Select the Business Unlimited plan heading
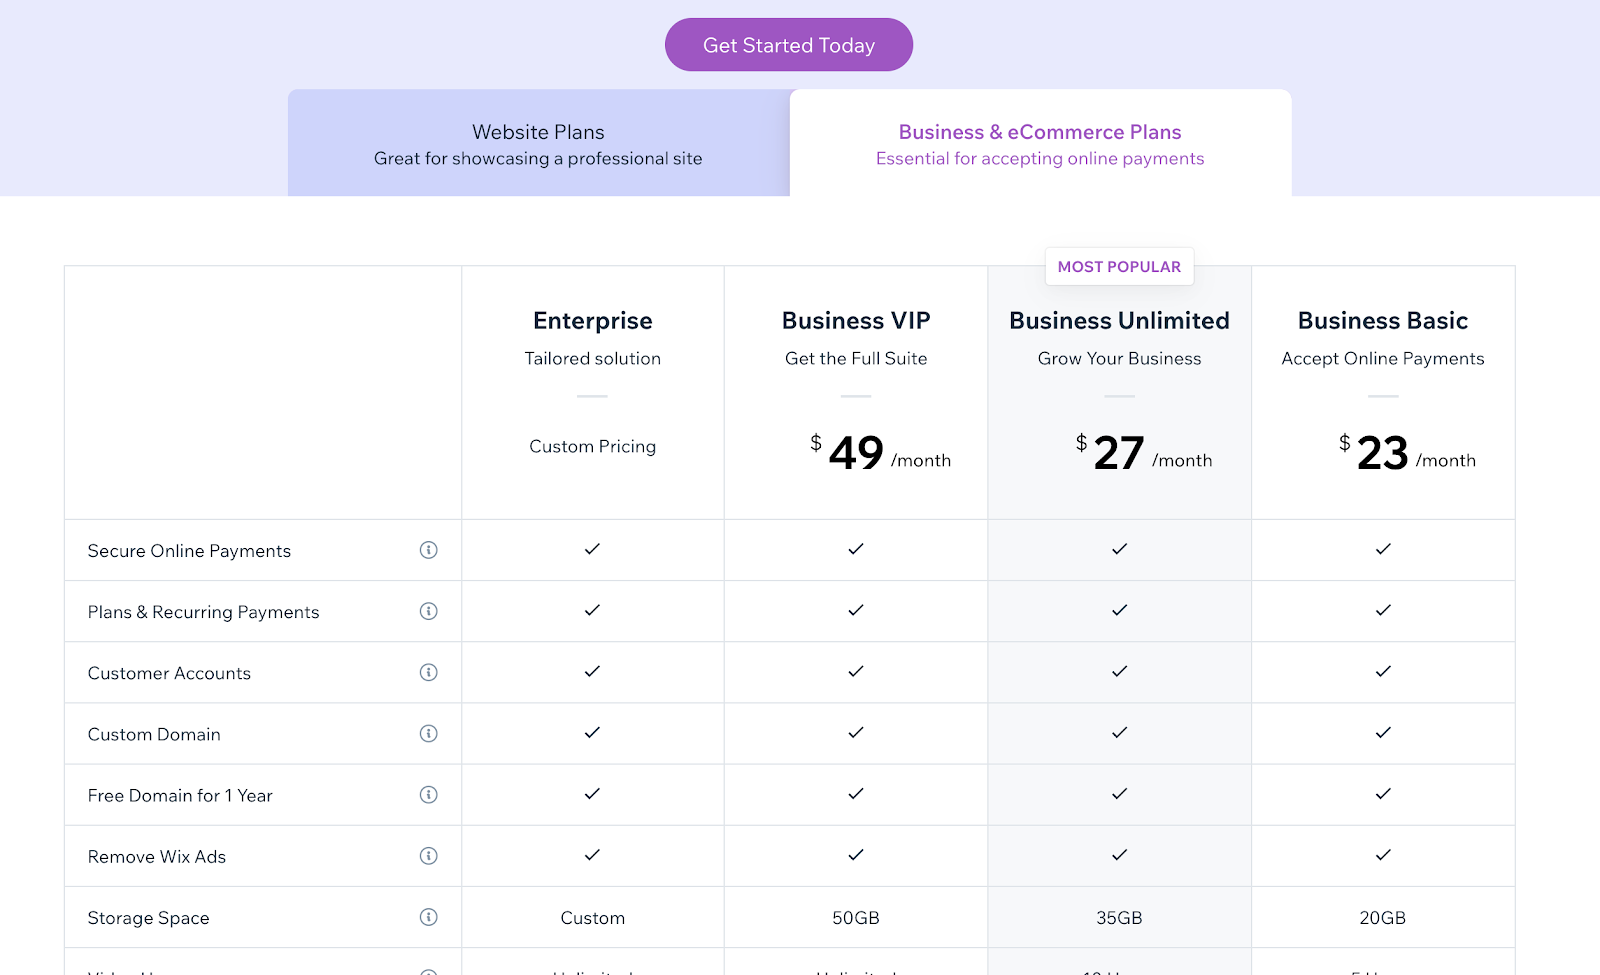1600x975 pixels. click(1119, 321)
